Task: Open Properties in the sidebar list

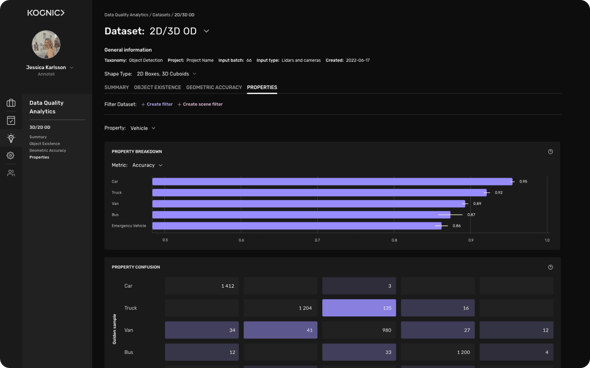Action: [x=39, y=157]
